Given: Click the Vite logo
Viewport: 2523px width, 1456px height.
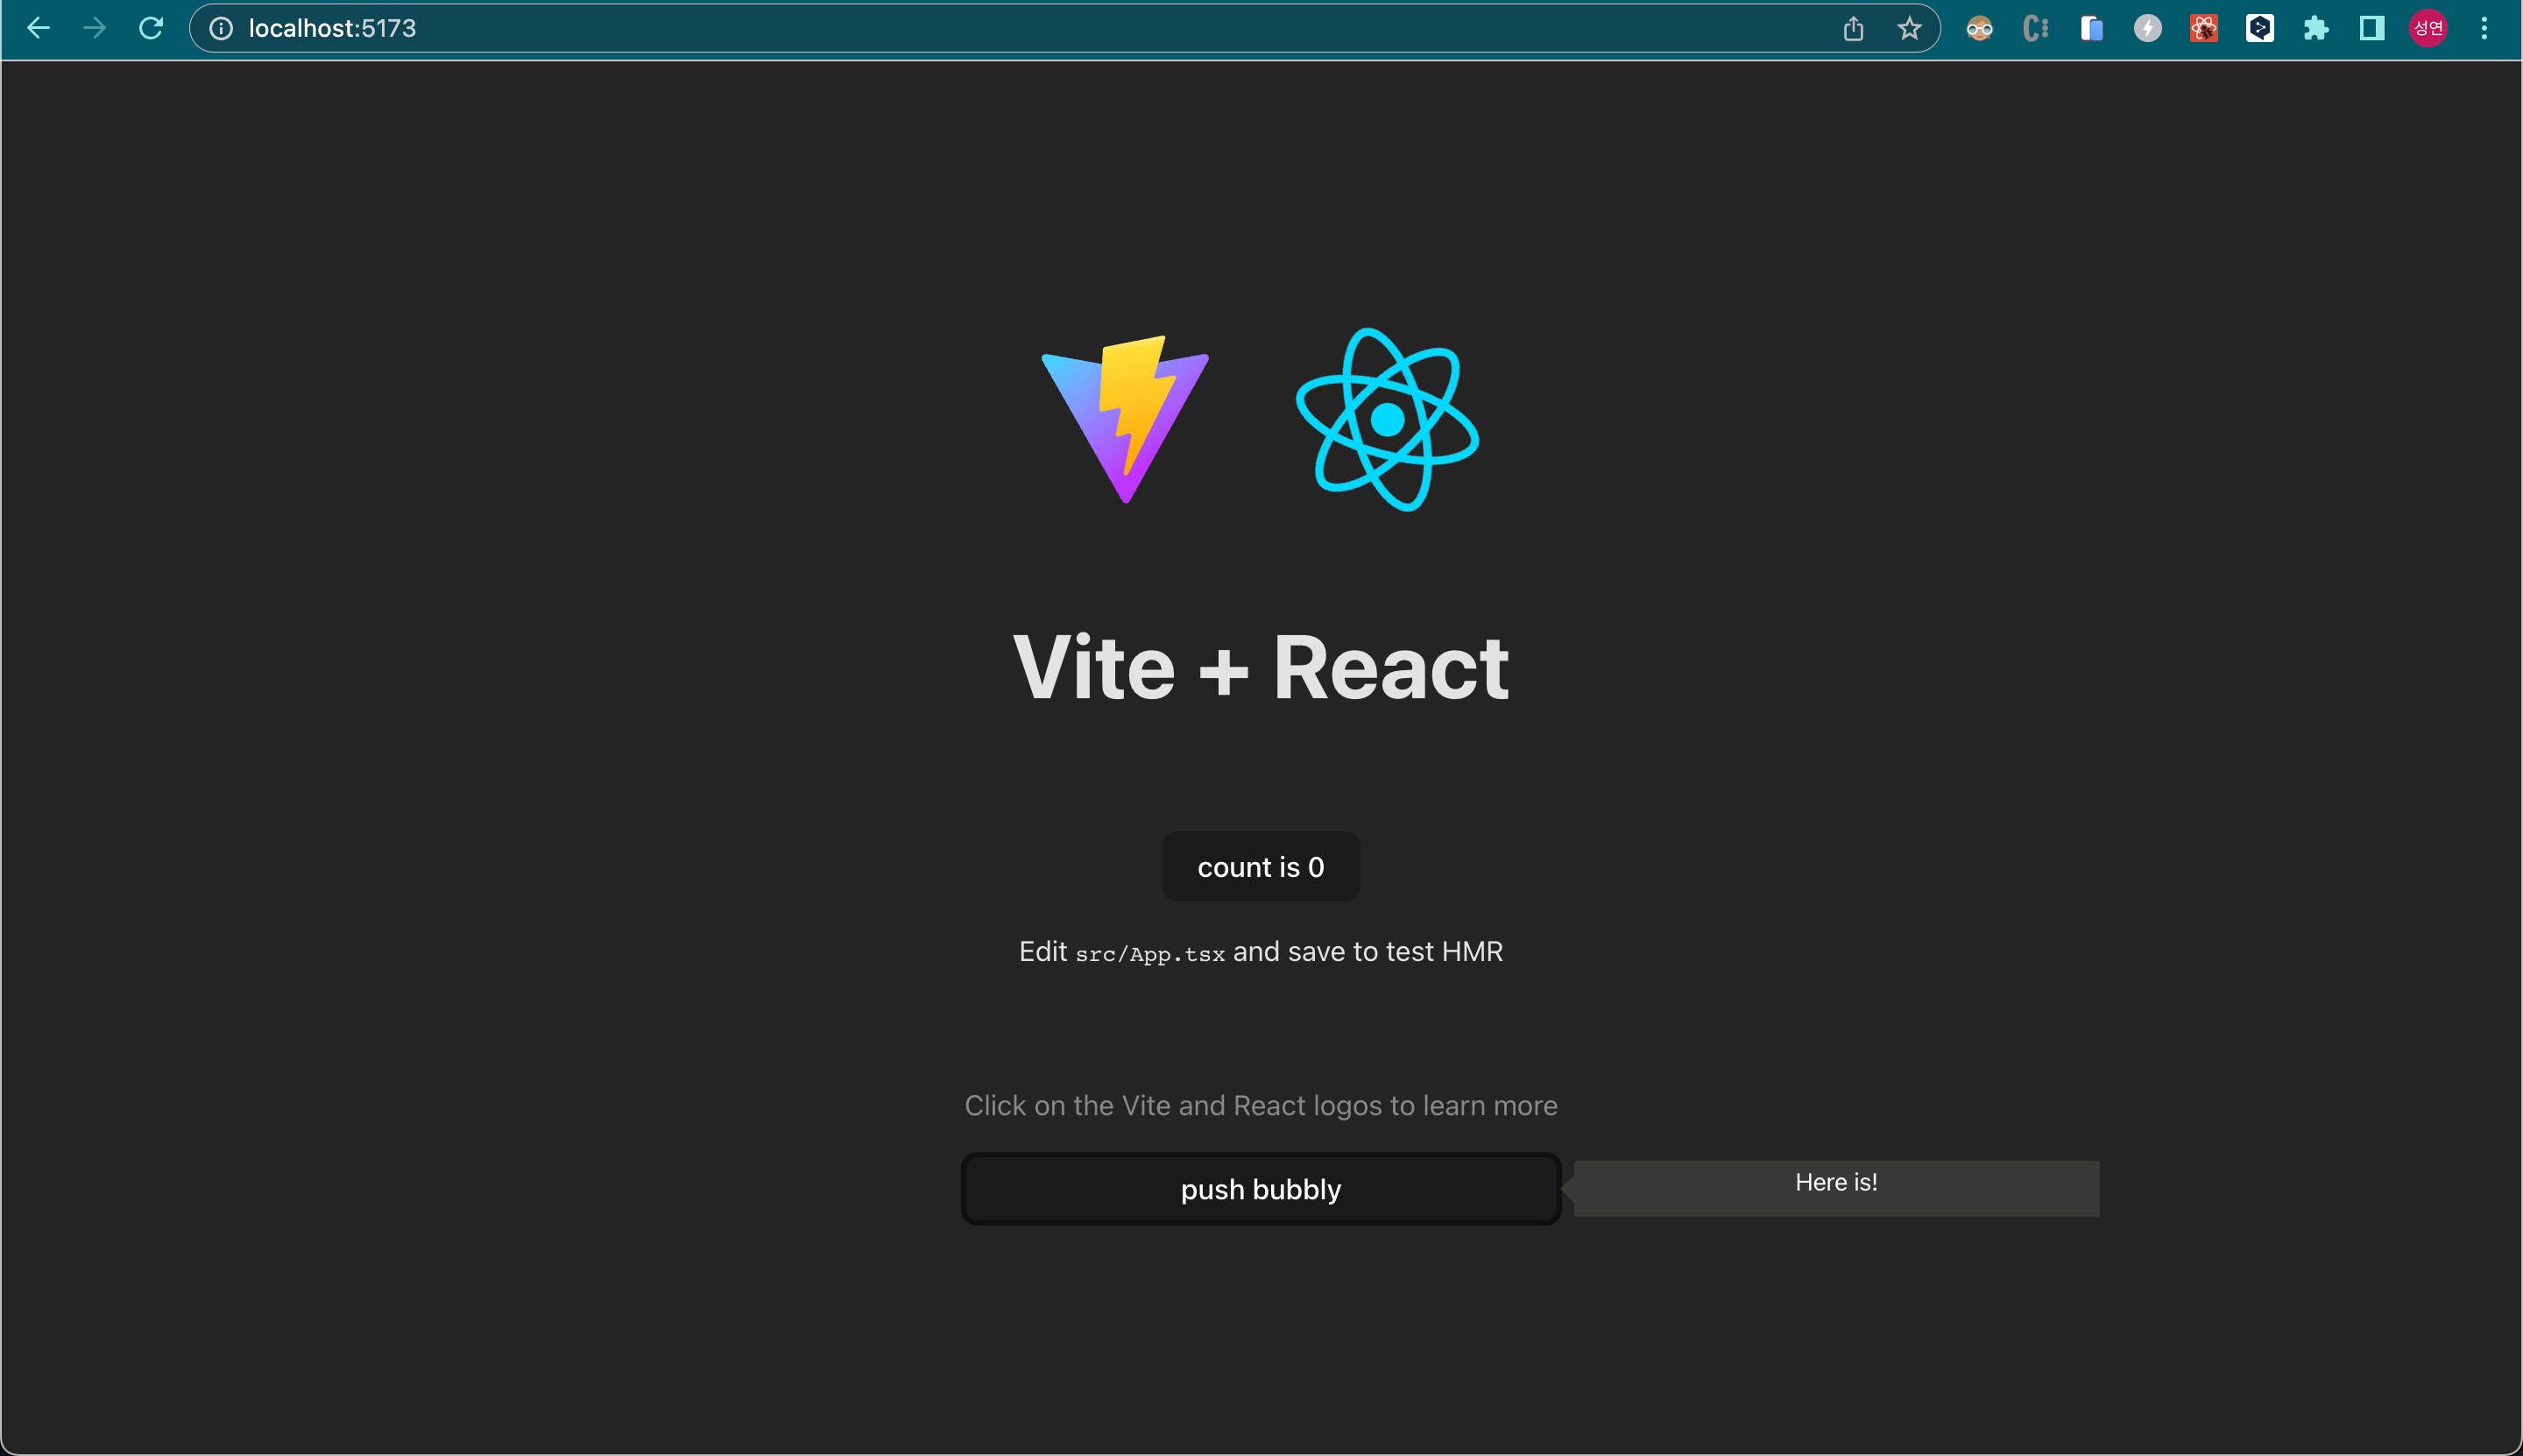Looking at the screenshot, I should coord(1125,420).
